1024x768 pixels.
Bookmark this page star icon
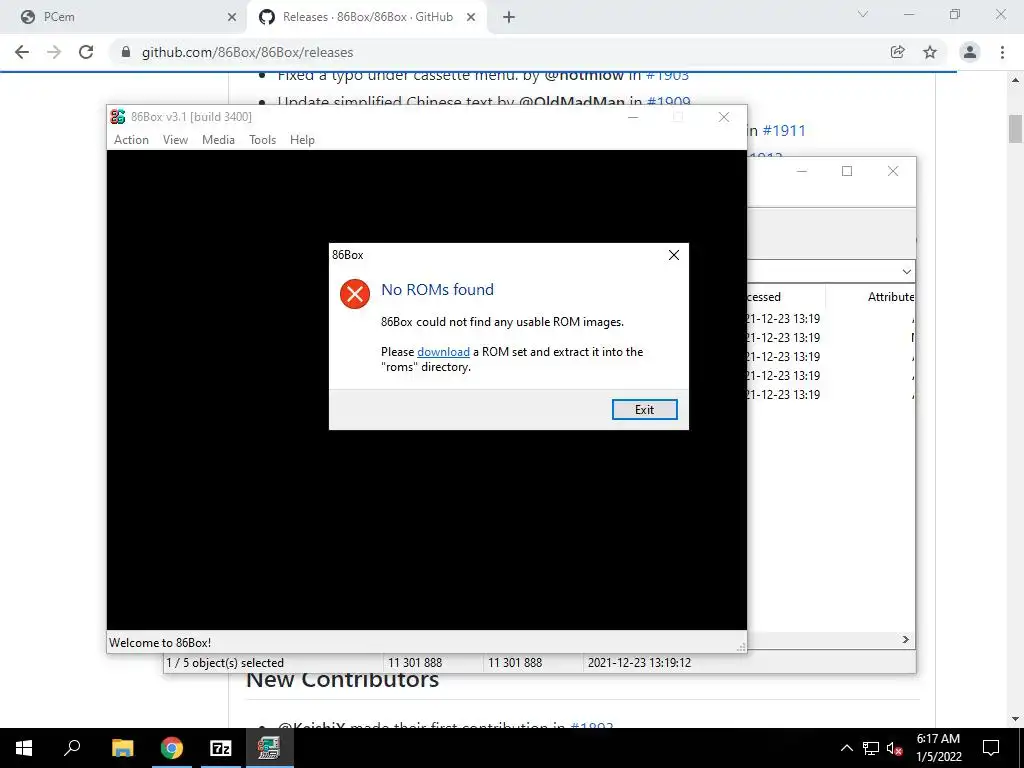point(930,52)
